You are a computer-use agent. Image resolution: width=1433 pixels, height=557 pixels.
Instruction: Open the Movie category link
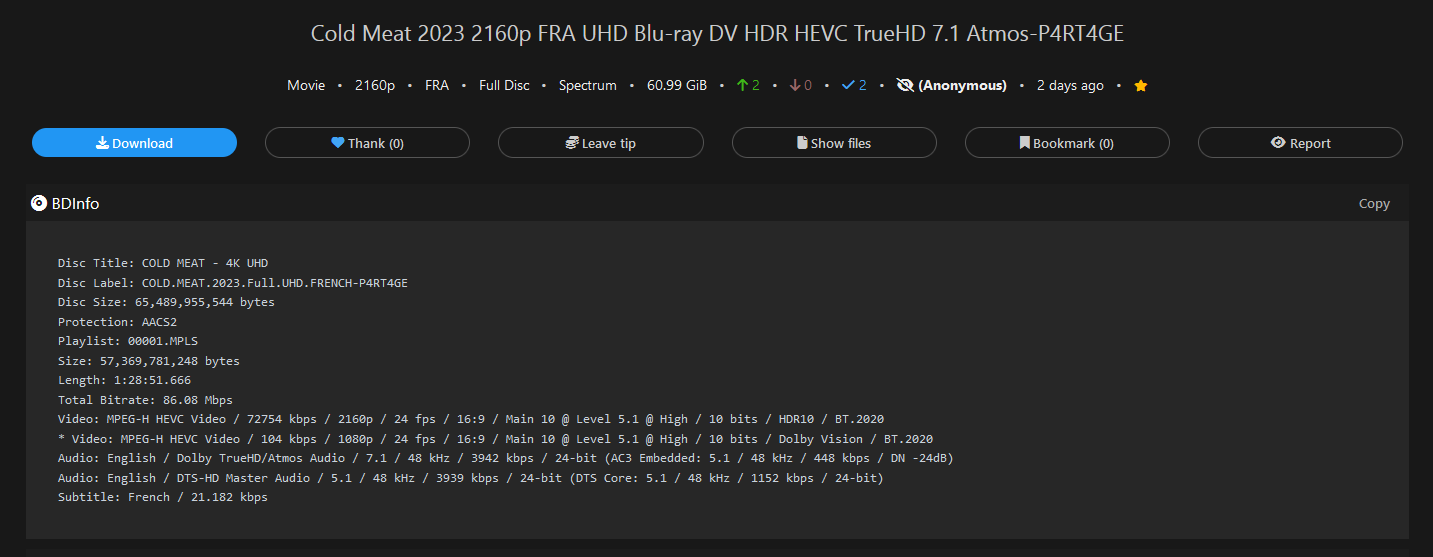click(306, 86)
